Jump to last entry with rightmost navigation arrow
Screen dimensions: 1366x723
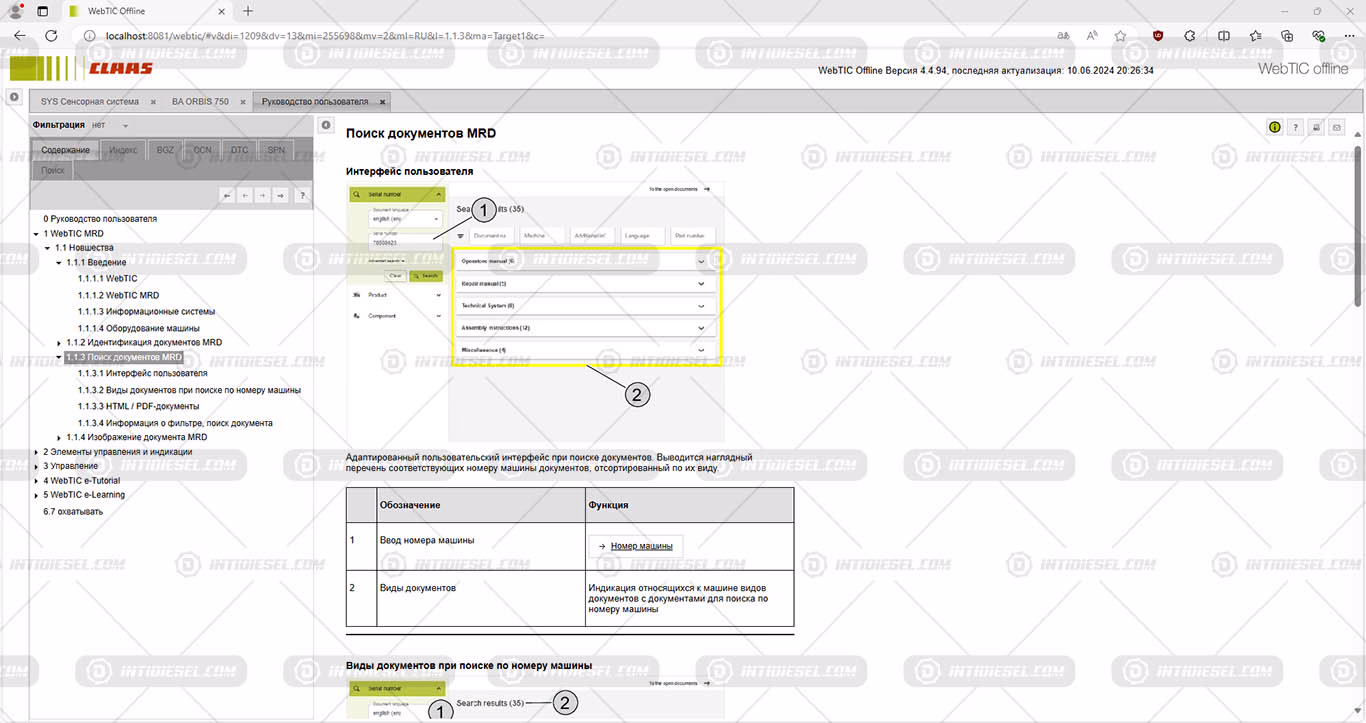[x=281, y=196]
